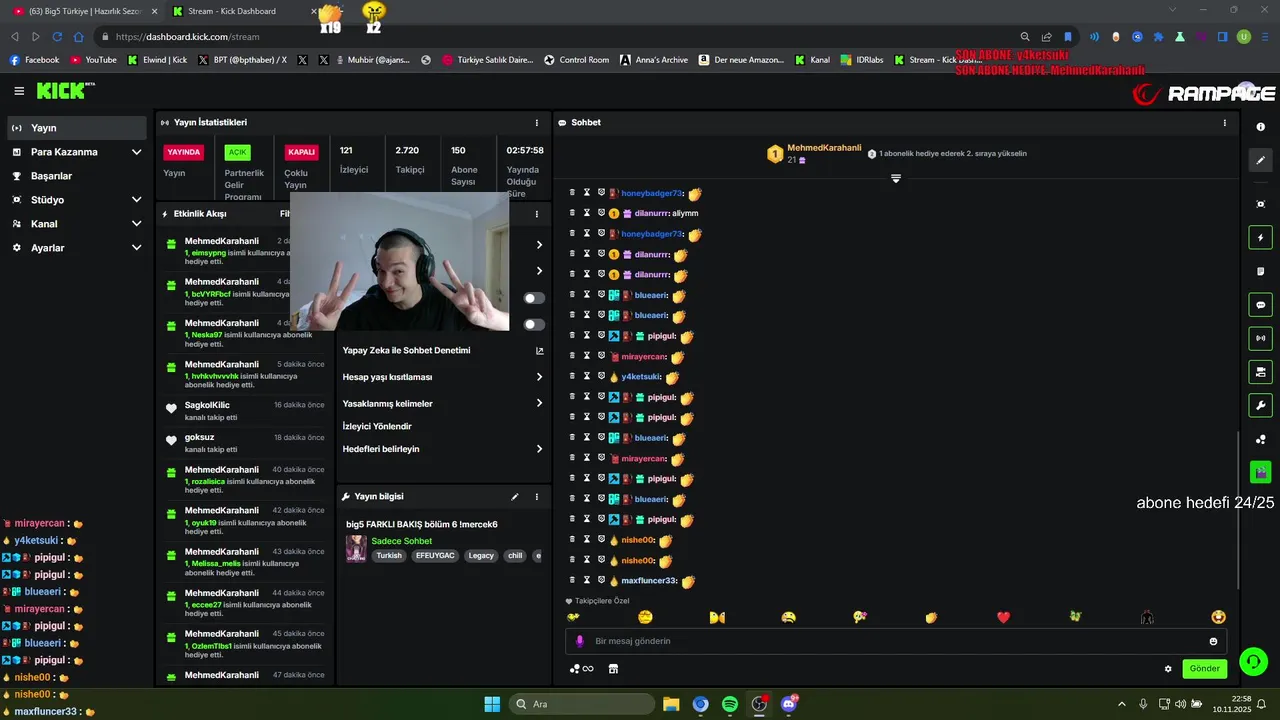Screen dimensions: 1280x720
Task: Open the stream layout icon on right rail
Action: point(1260,372)
